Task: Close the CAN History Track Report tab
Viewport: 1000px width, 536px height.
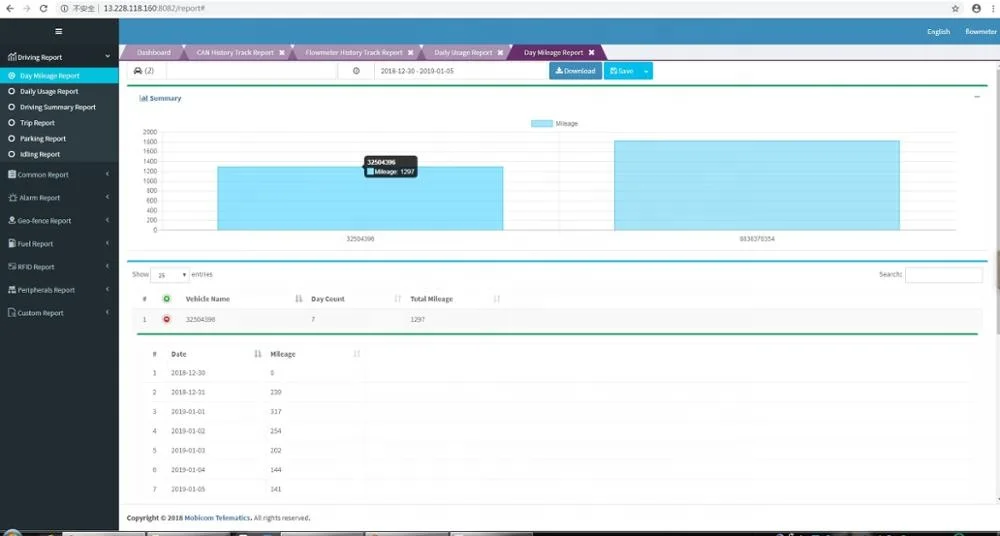Action: (x=282, y=52)
